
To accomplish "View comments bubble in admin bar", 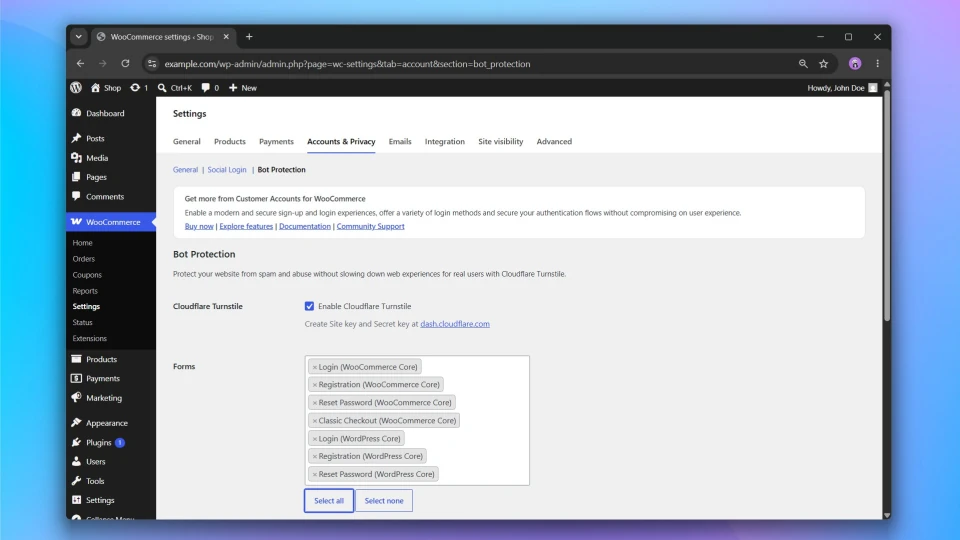I will coord(210,88).
